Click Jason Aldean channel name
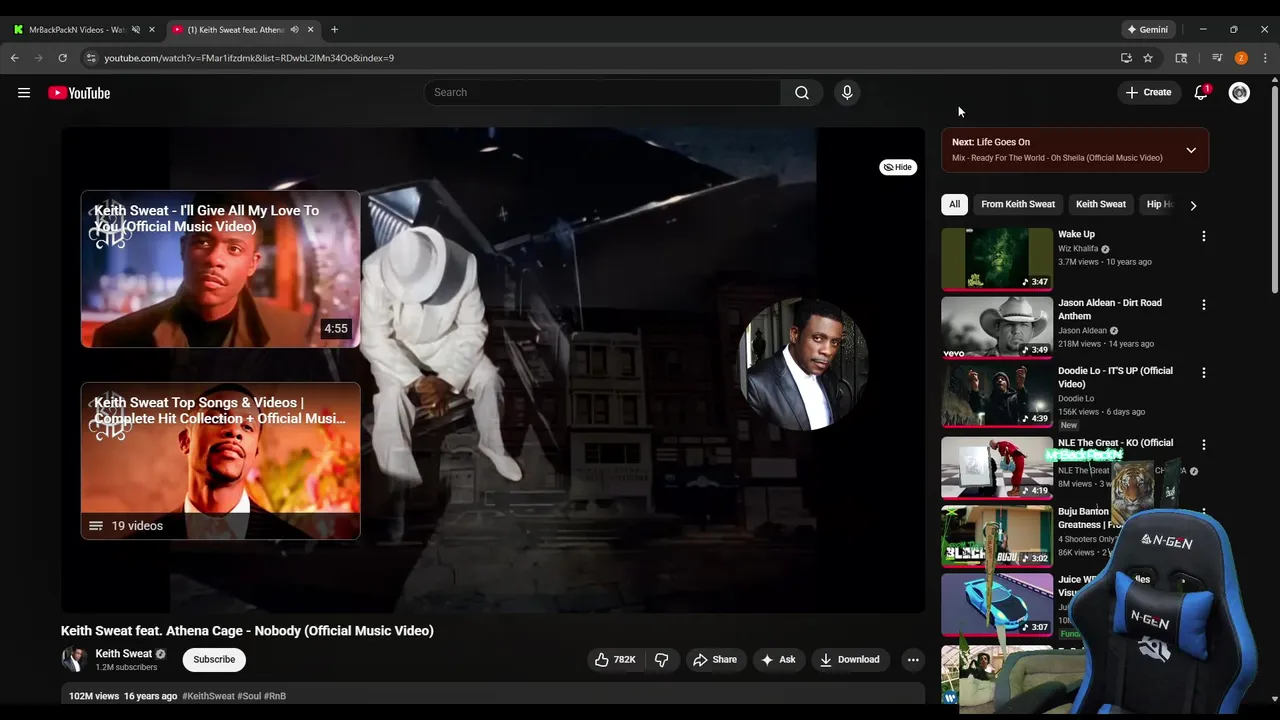 pos(1083,331)
